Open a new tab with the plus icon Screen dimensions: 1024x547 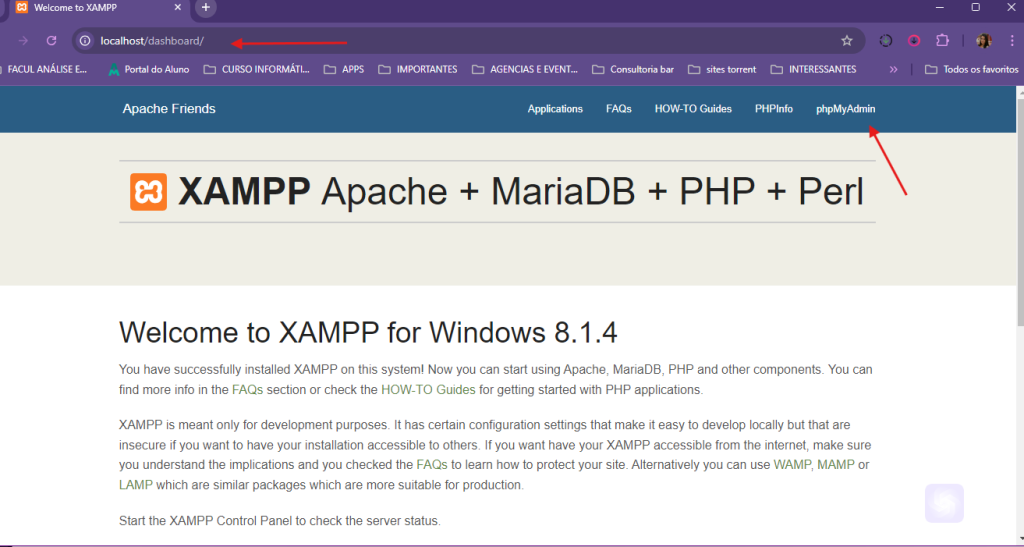[x=206, y=8]
